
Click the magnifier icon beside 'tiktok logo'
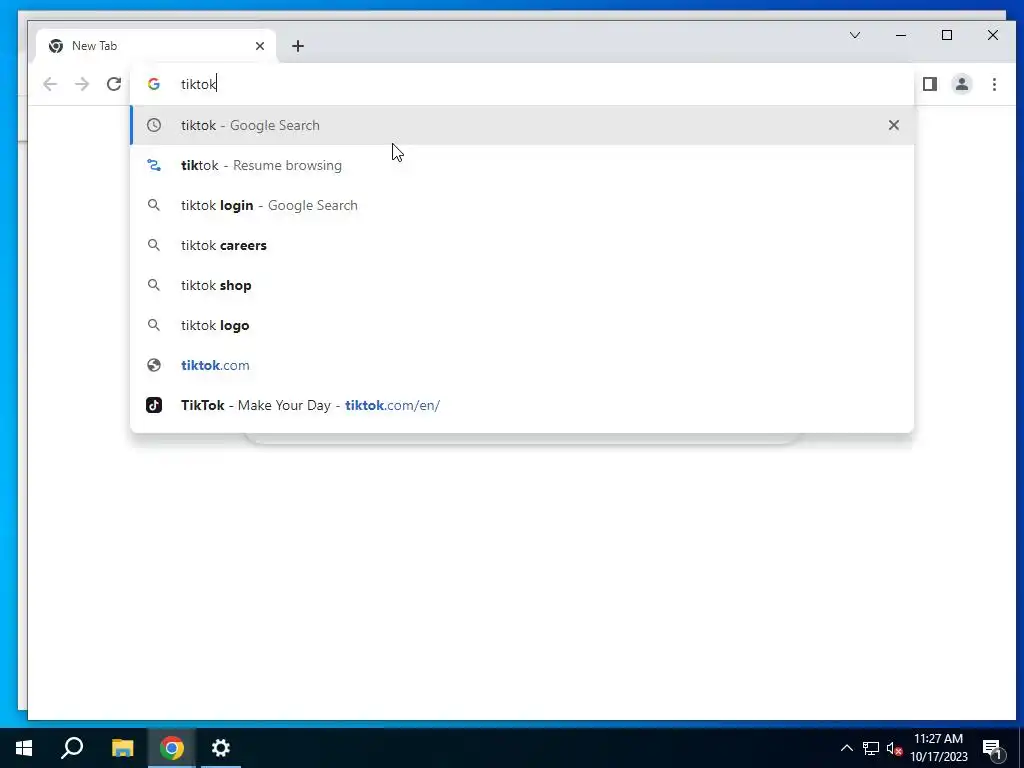click(x=153, y=325)
